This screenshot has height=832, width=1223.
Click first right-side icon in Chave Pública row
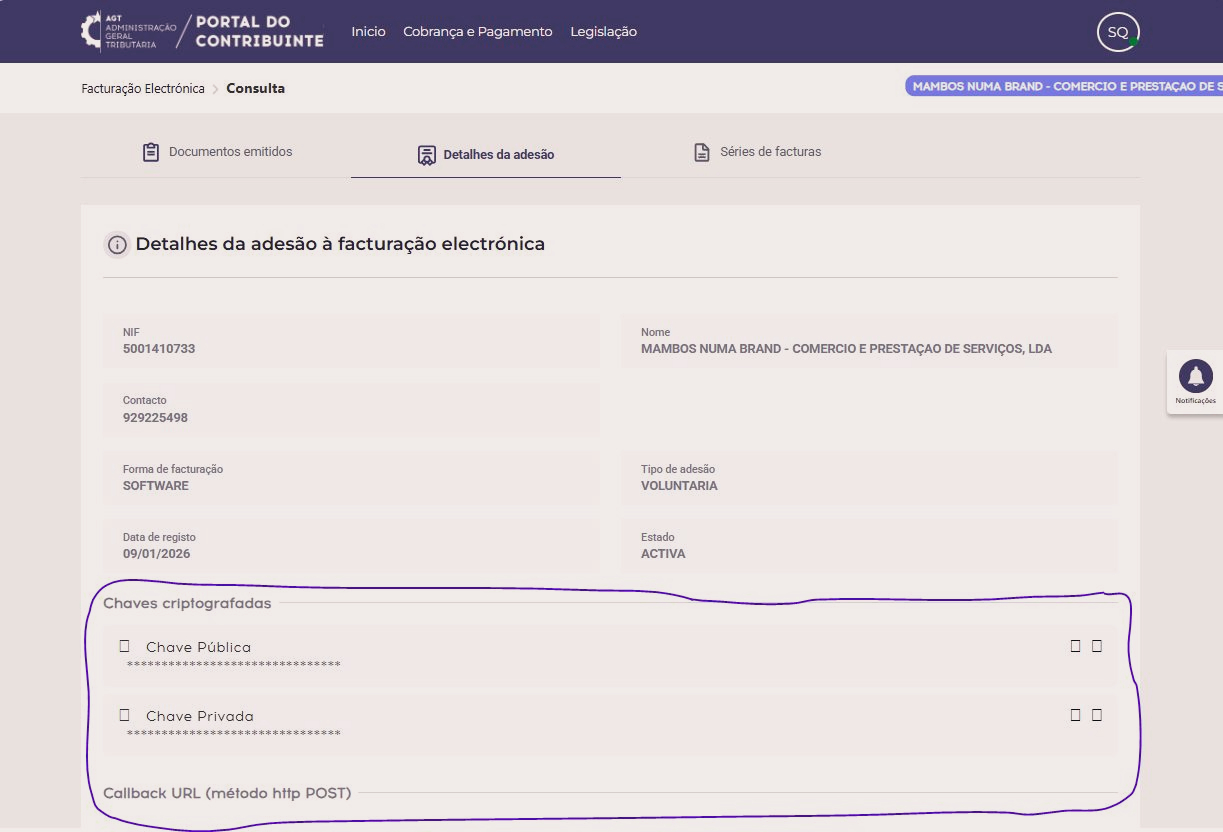coord(1075,646)
